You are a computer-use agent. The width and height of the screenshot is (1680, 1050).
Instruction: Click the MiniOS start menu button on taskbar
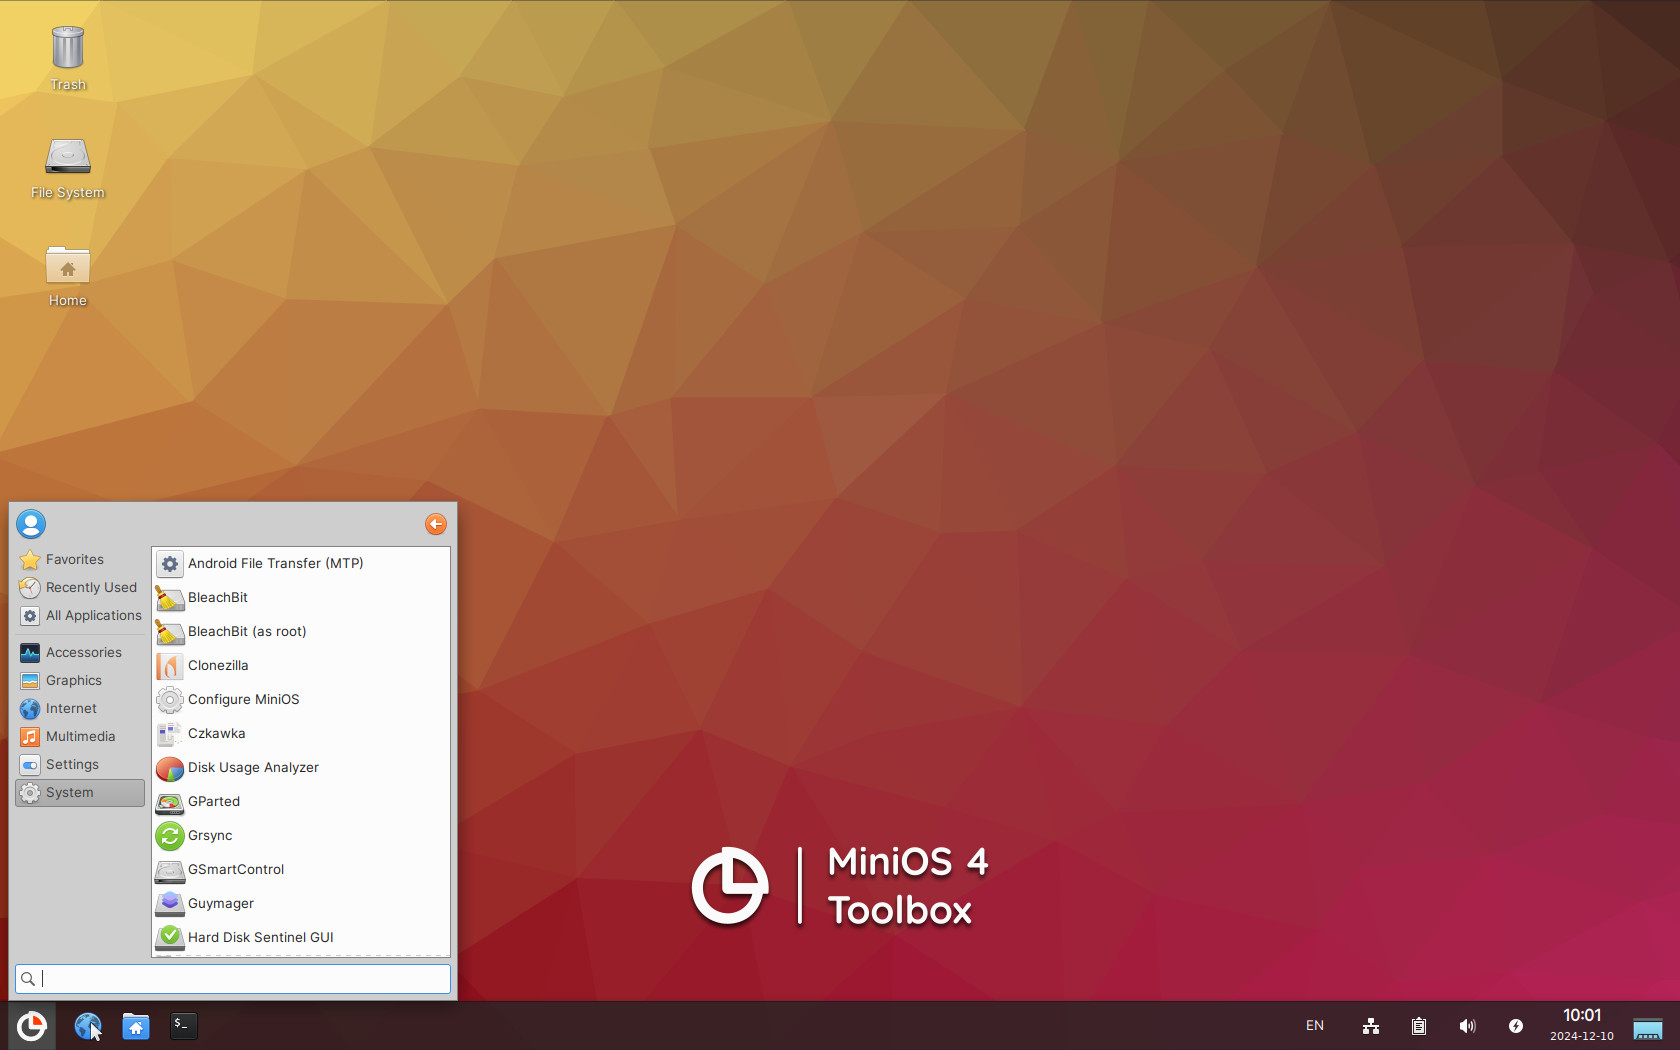click(32, 1026)
